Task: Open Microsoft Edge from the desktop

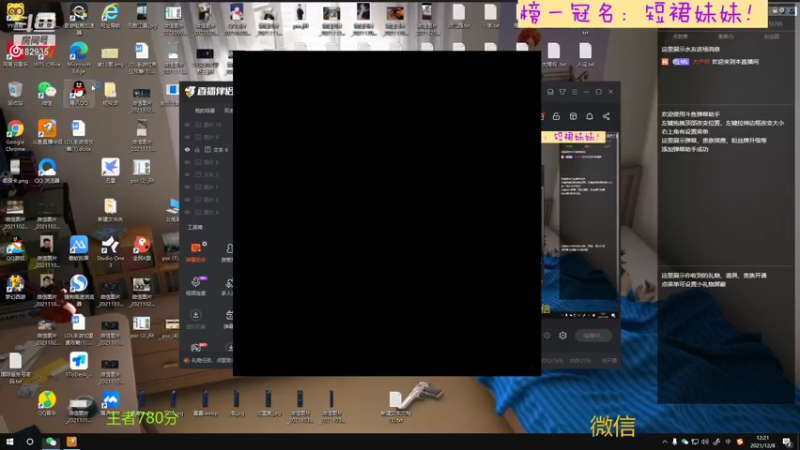Action: (78, 58)
